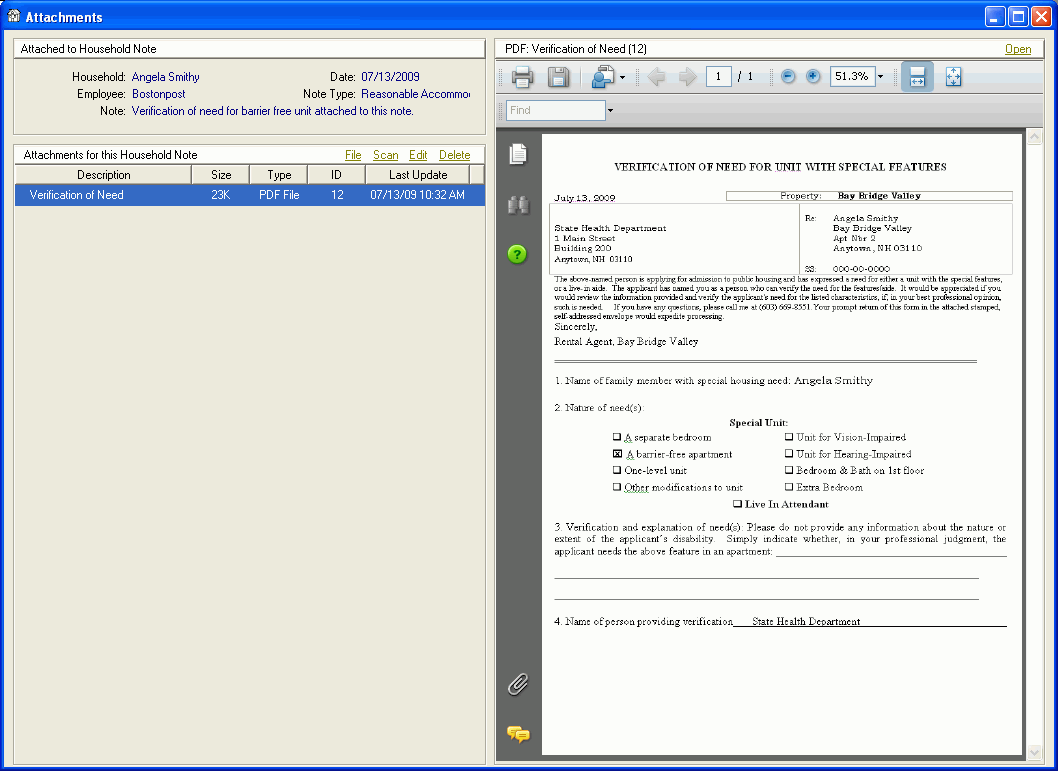Check 'Unit for Vision-Impaired' box

coord(789,438)
